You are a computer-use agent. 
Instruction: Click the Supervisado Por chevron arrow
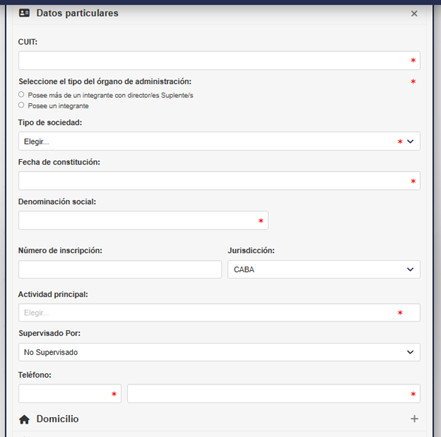[410, 352]
